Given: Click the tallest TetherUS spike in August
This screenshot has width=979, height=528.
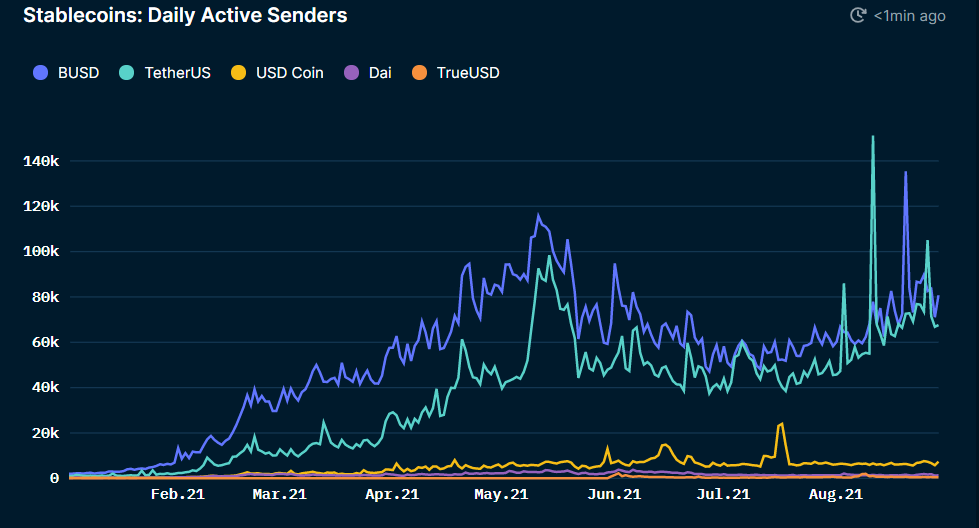Looking at the screenshot, I should point(873,137).
